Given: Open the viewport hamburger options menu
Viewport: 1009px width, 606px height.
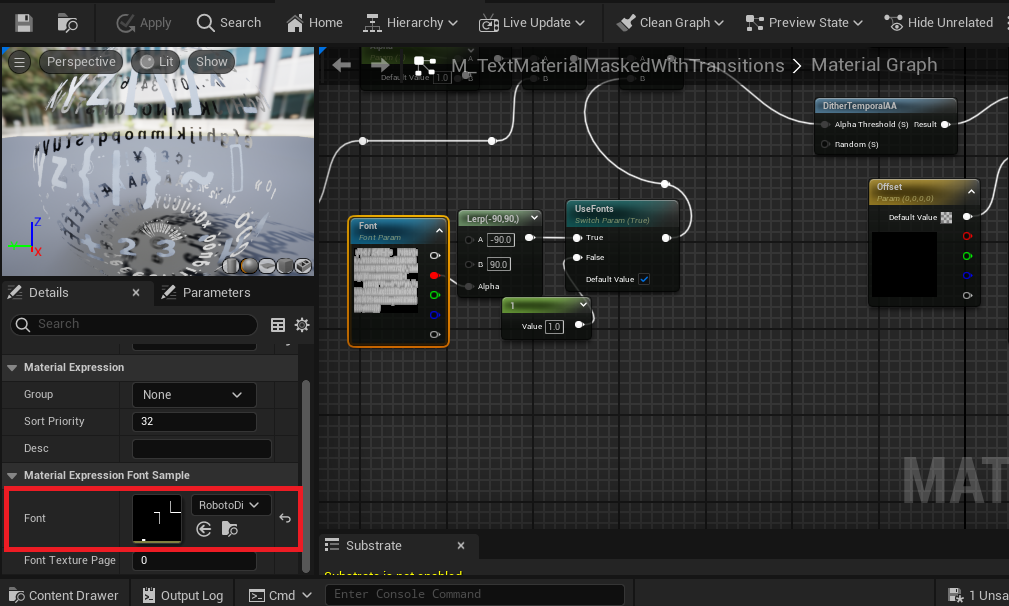Looking at the screenshot, I should (19, 62).
